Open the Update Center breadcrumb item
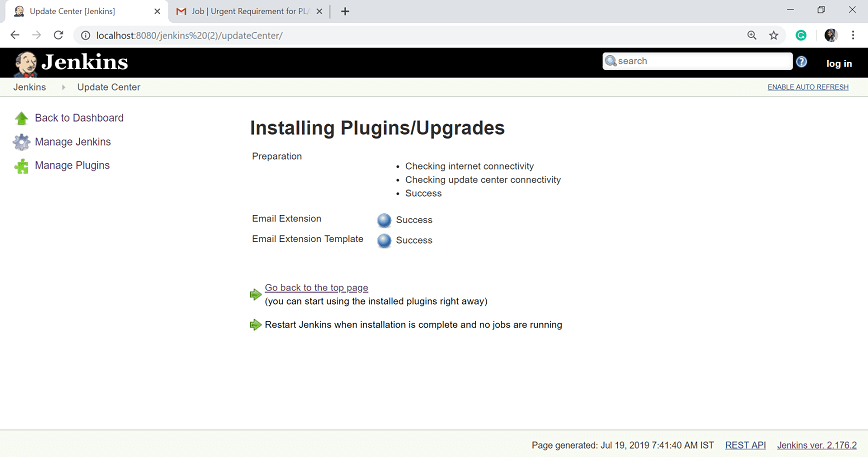Screen dimensions: 868x457 [x=108, y=87]
